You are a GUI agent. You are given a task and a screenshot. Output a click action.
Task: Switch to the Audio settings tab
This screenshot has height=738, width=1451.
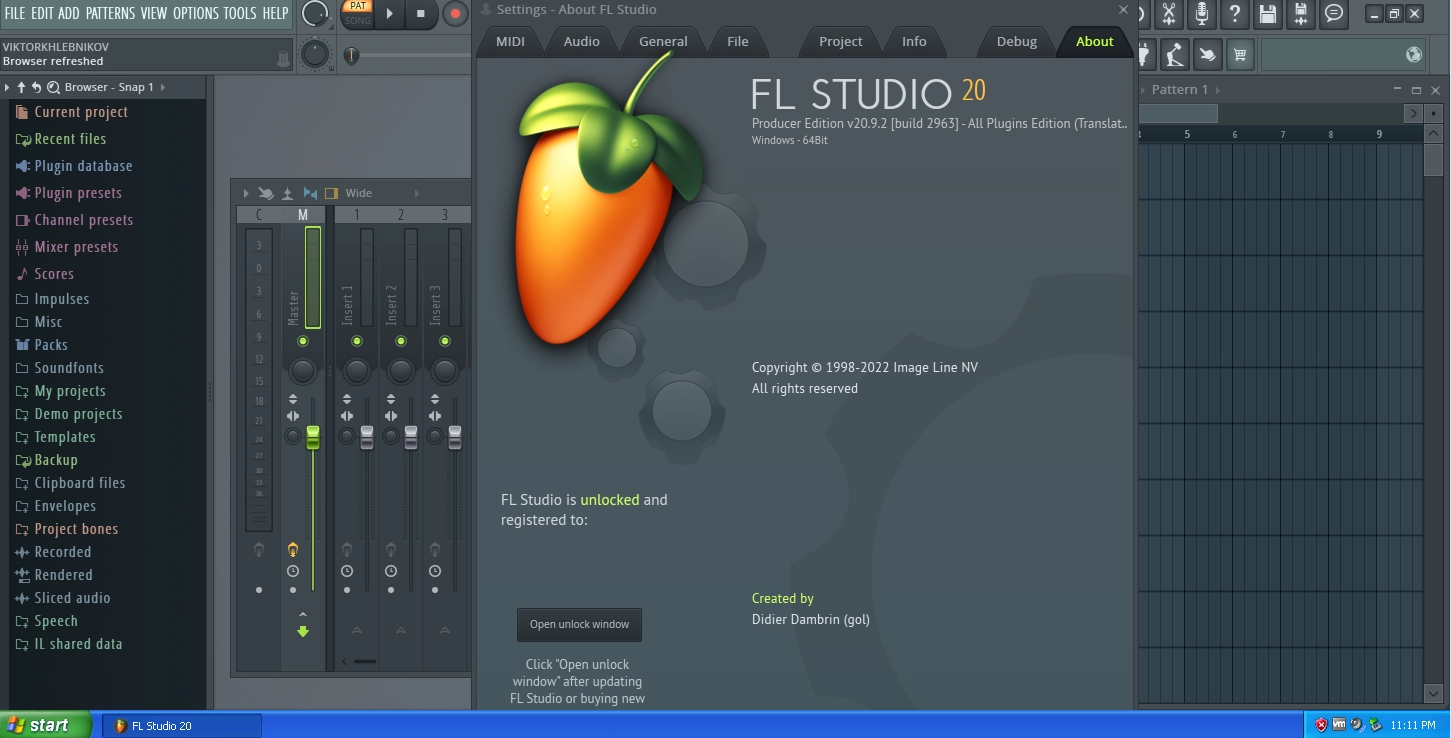(581, 41)
